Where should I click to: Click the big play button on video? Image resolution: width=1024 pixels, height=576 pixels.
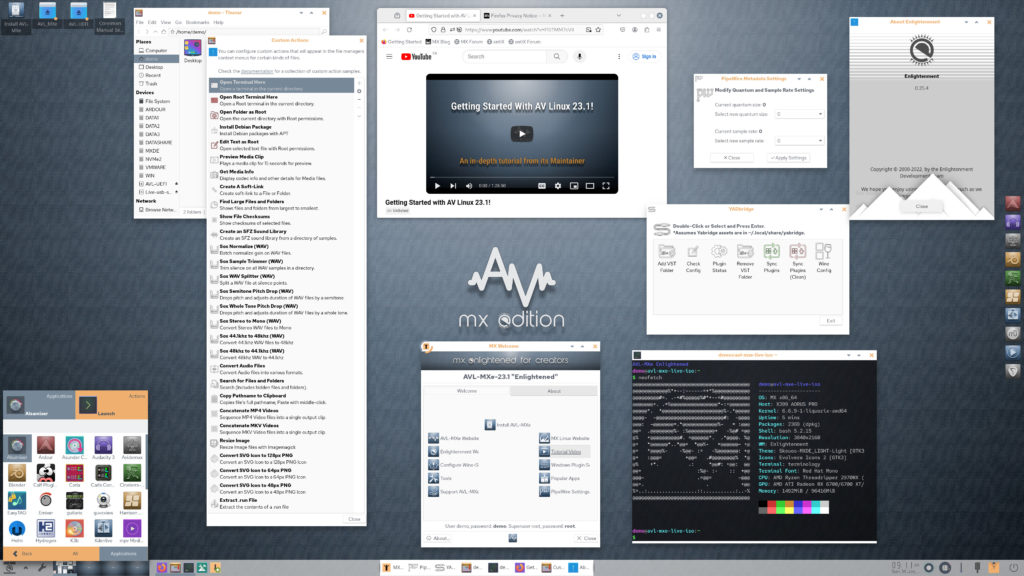pyautogui.click(x=521, y=134)
